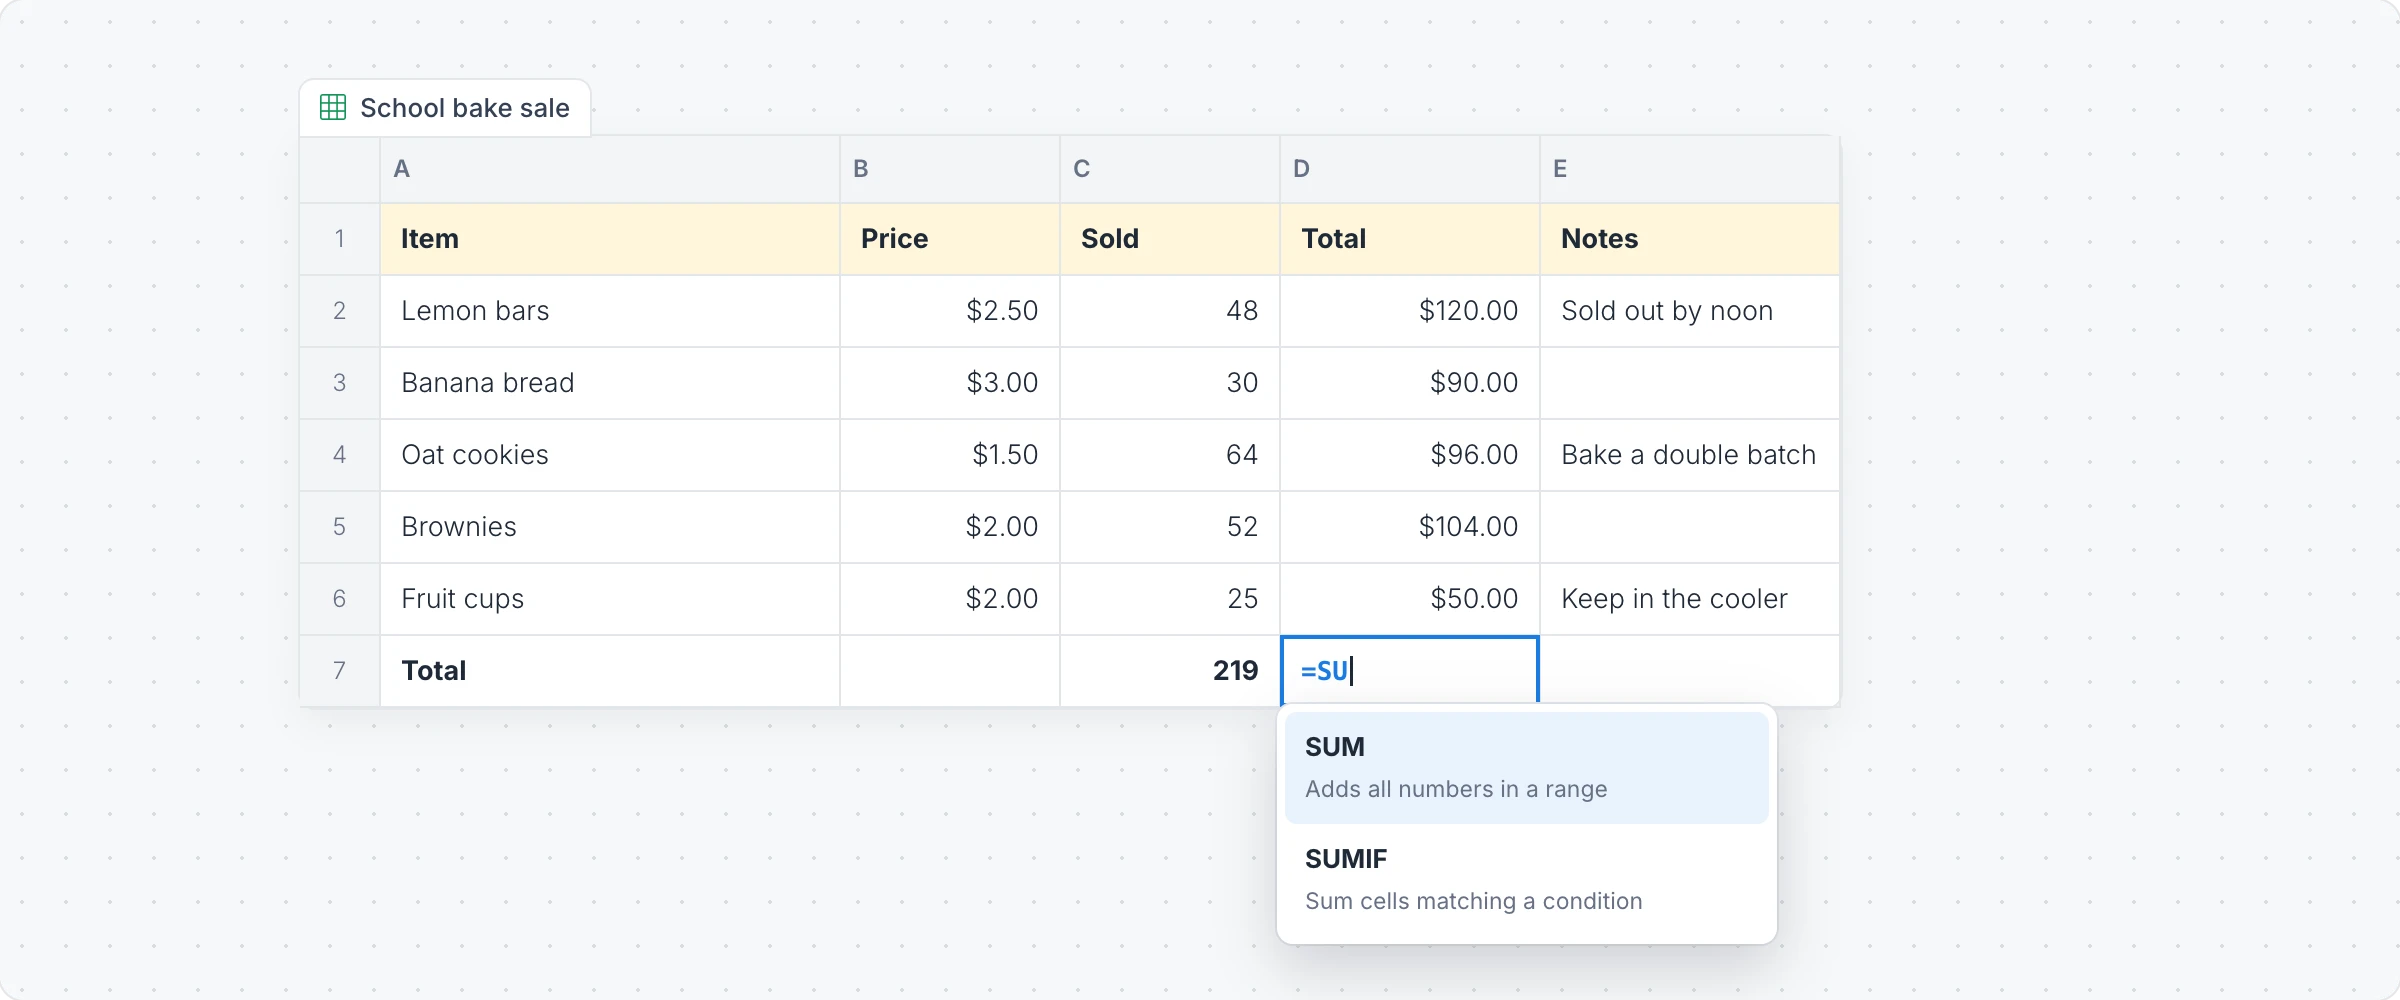Click the 219 sold total cell
The width and height of the screenshot is (2400, 1000).
(x=1170, y=671)
